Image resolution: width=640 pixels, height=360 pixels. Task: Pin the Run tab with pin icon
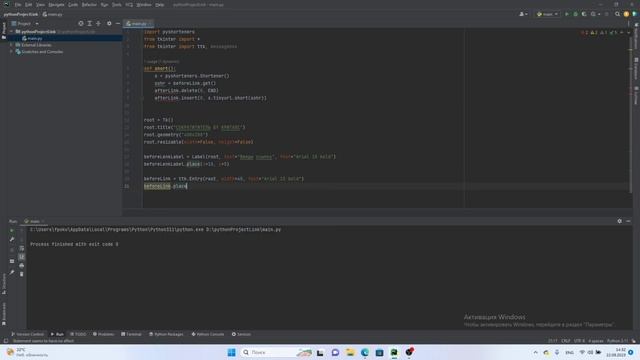point(12,272)
